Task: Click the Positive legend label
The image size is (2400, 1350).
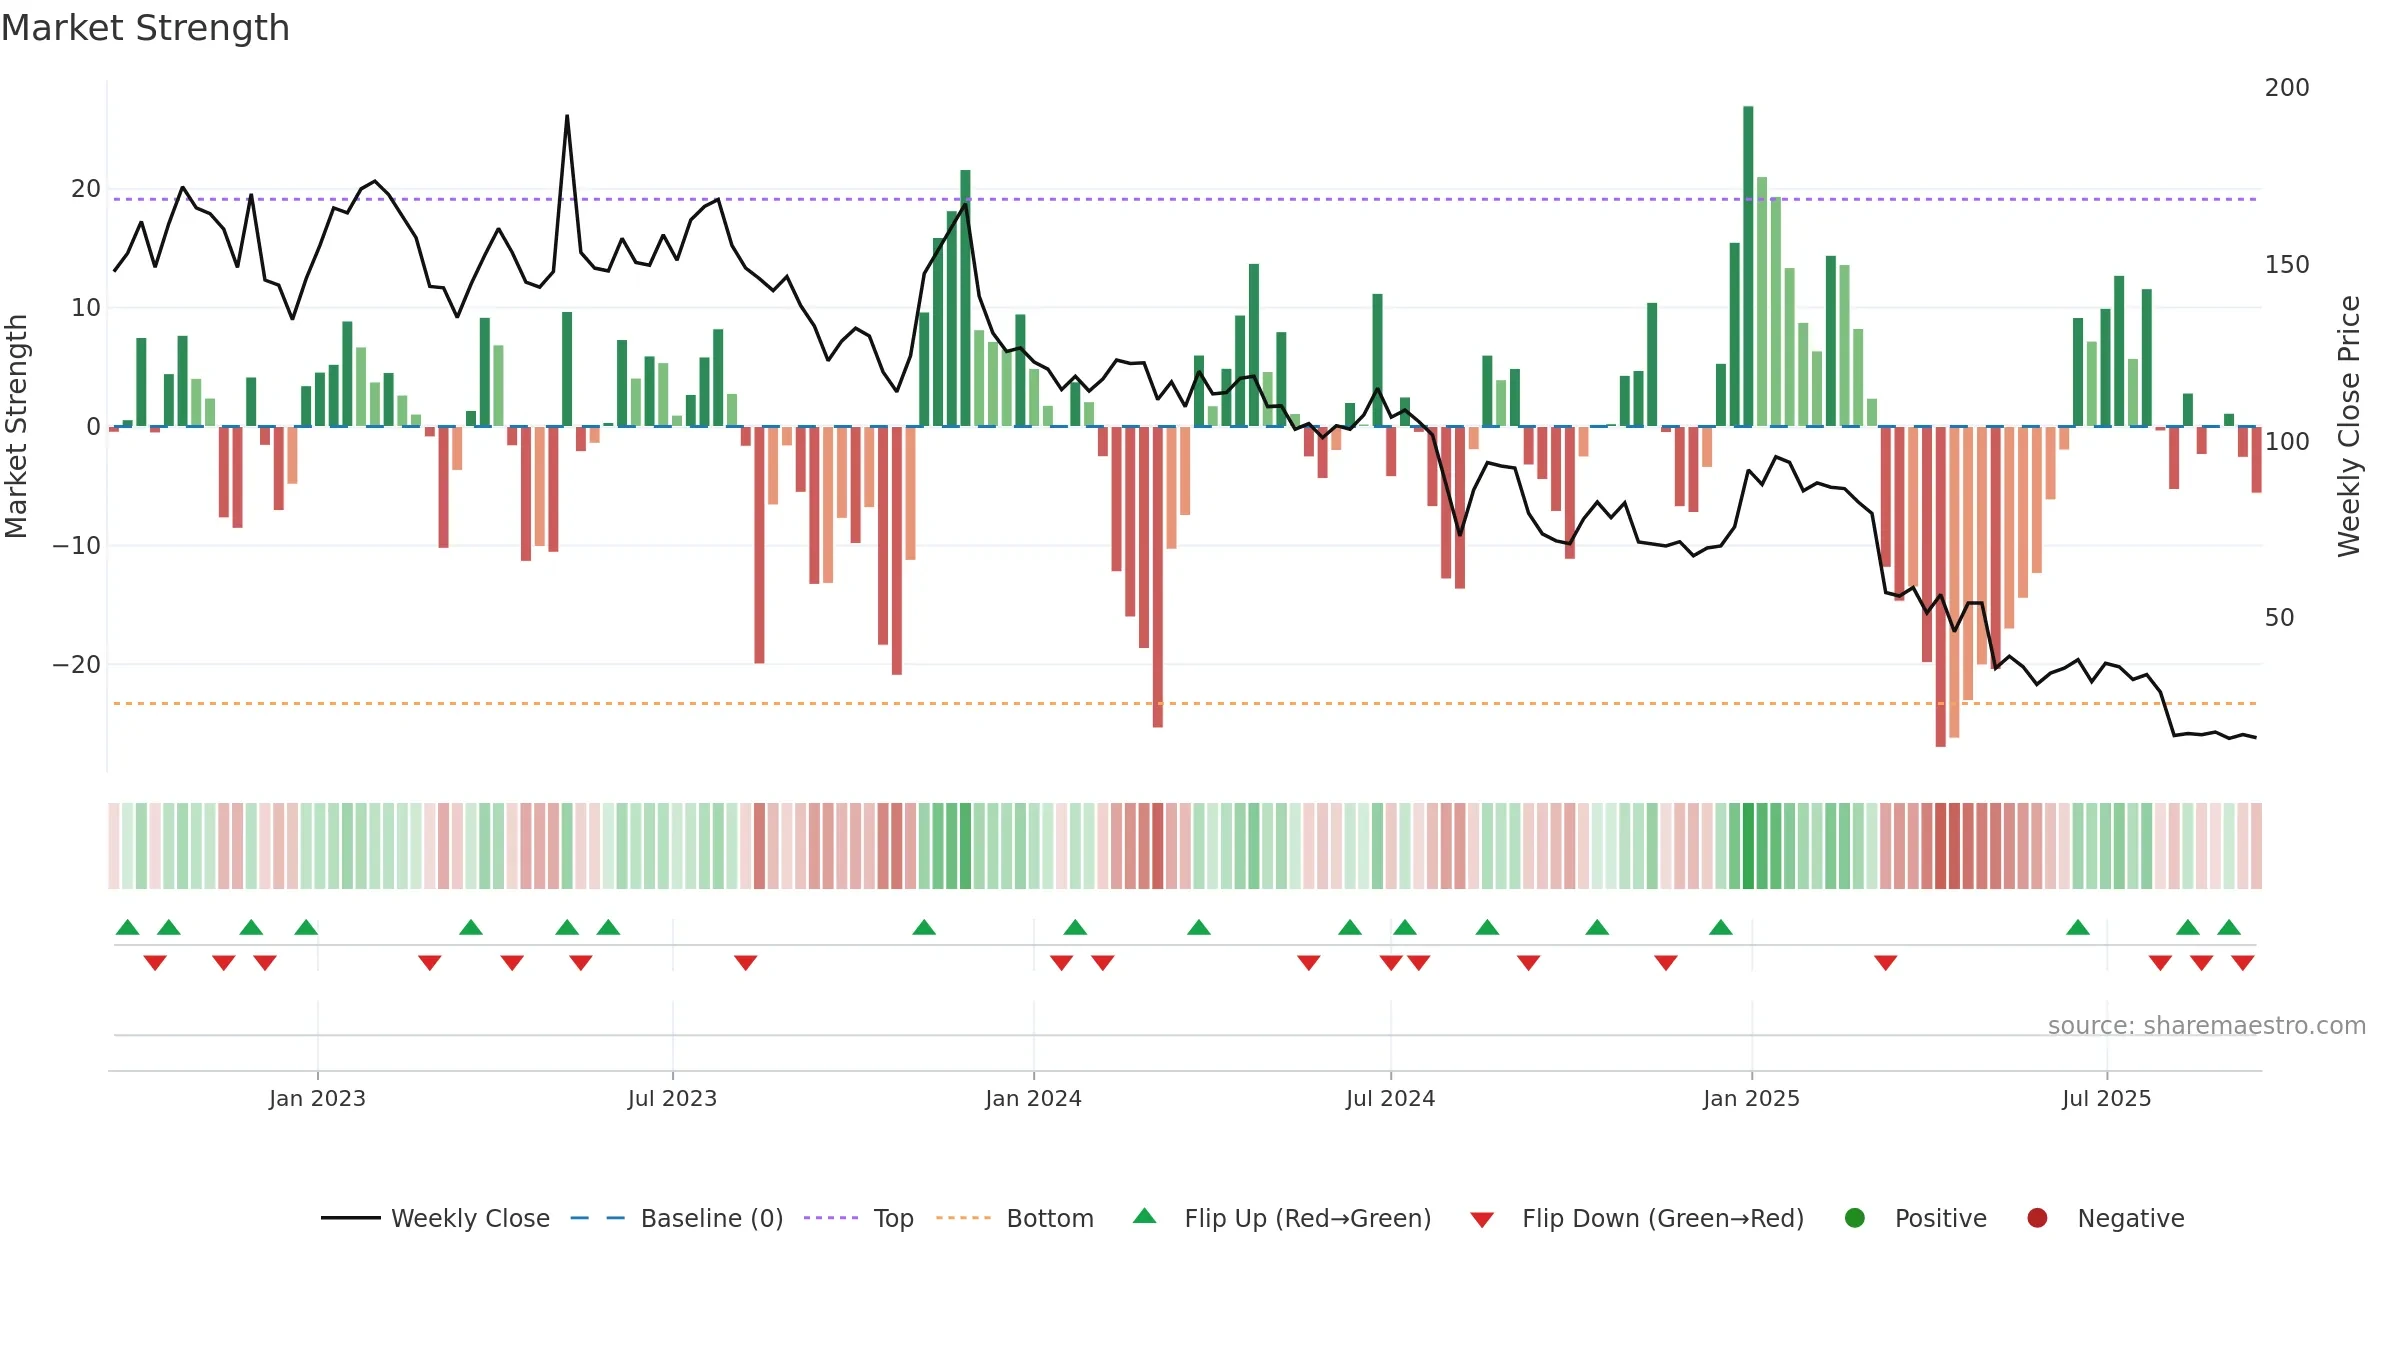Action: point(1941,1218)
